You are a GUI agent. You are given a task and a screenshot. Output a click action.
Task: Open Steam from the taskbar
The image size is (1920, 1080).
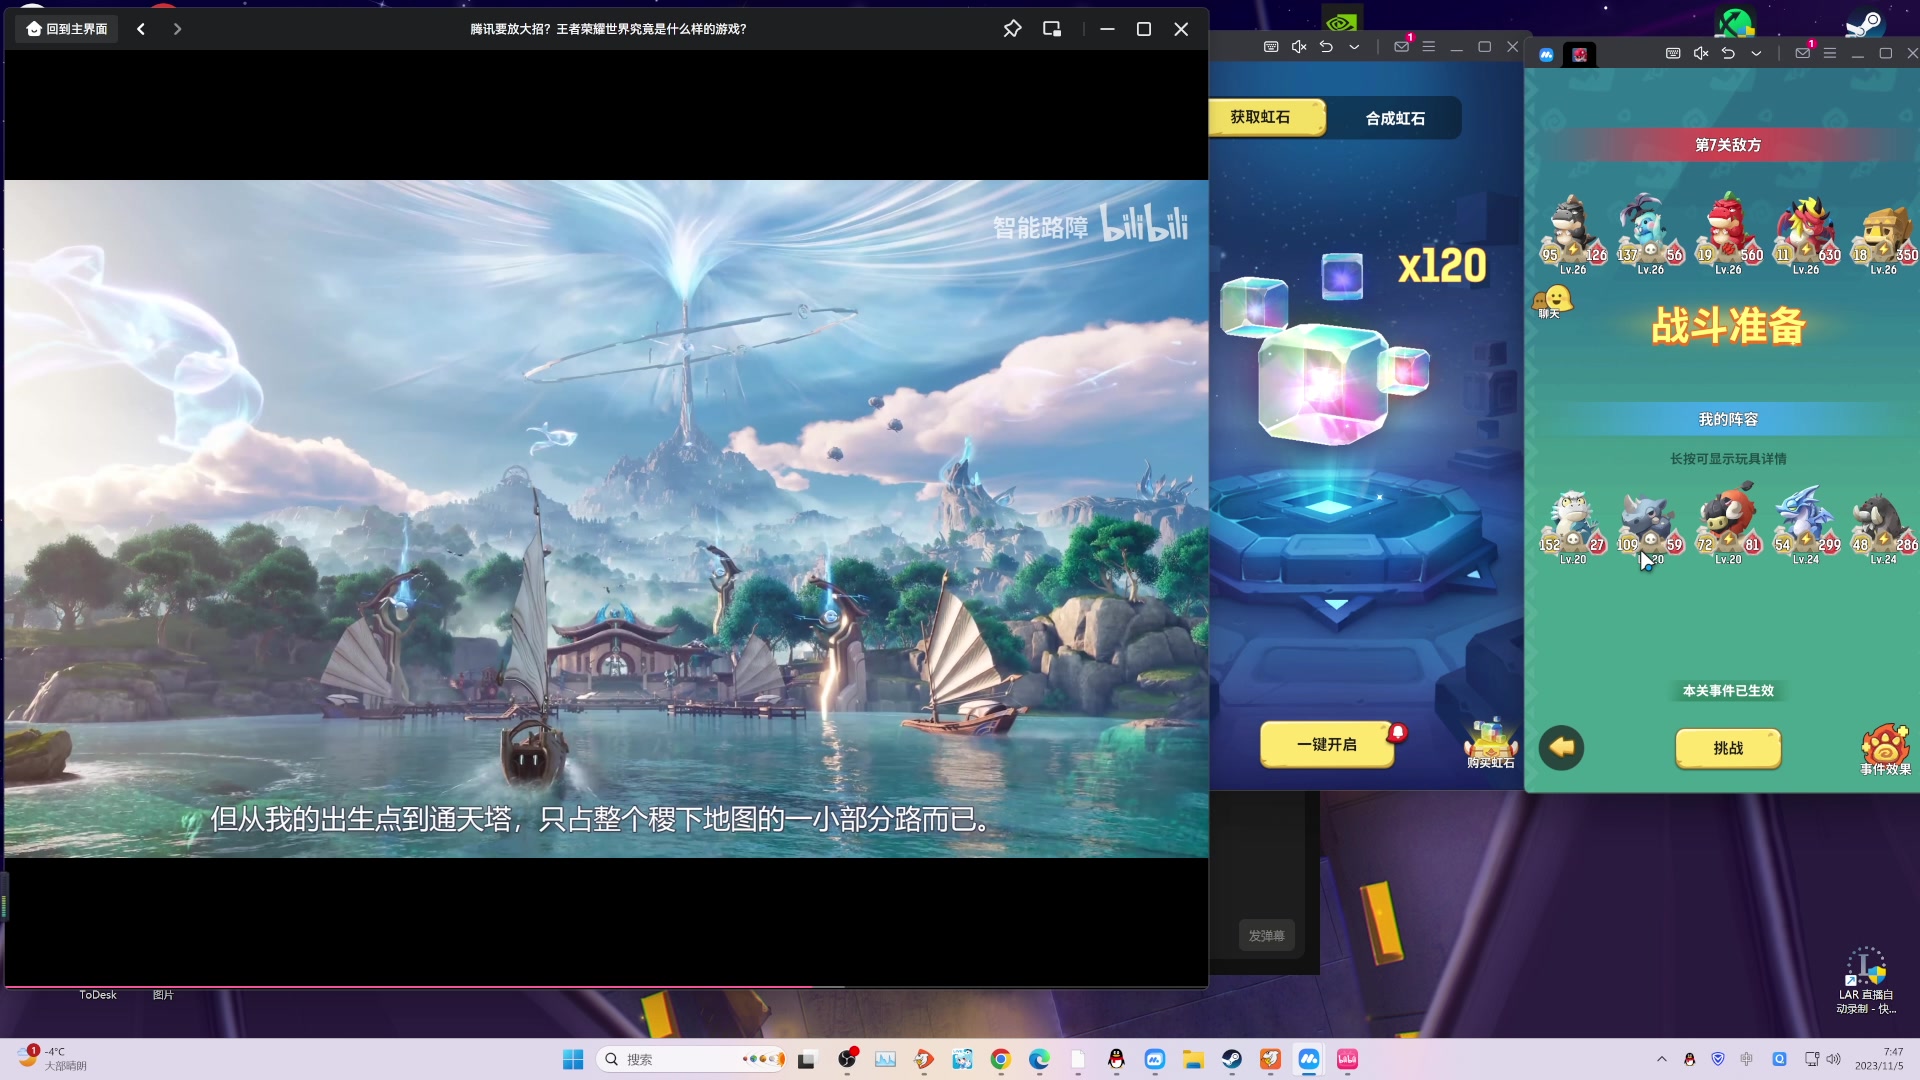click(1232, 1059)
